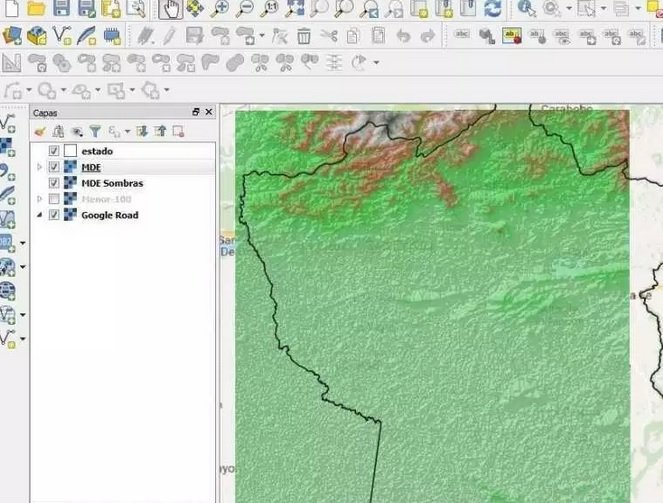
Task: Close the Capas panel
Action: 209,113
